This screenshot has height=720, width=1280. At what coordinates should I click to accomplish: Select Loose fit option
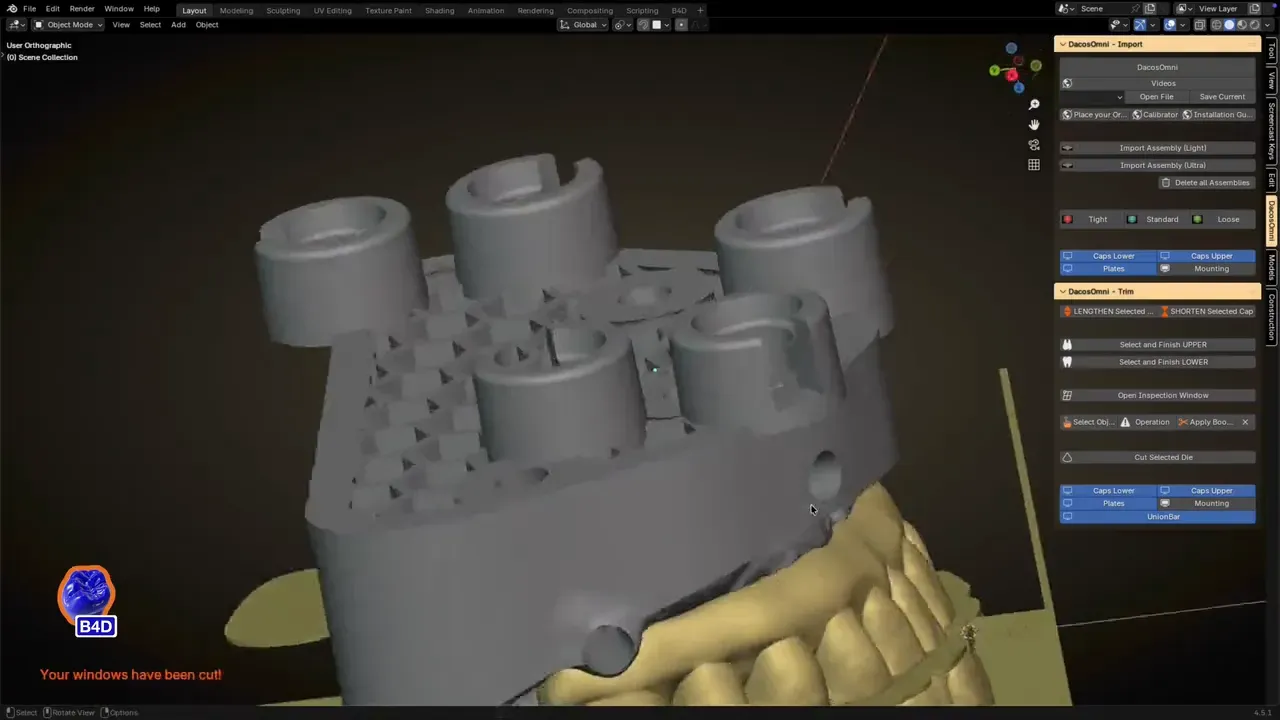tap(1223, 219)
